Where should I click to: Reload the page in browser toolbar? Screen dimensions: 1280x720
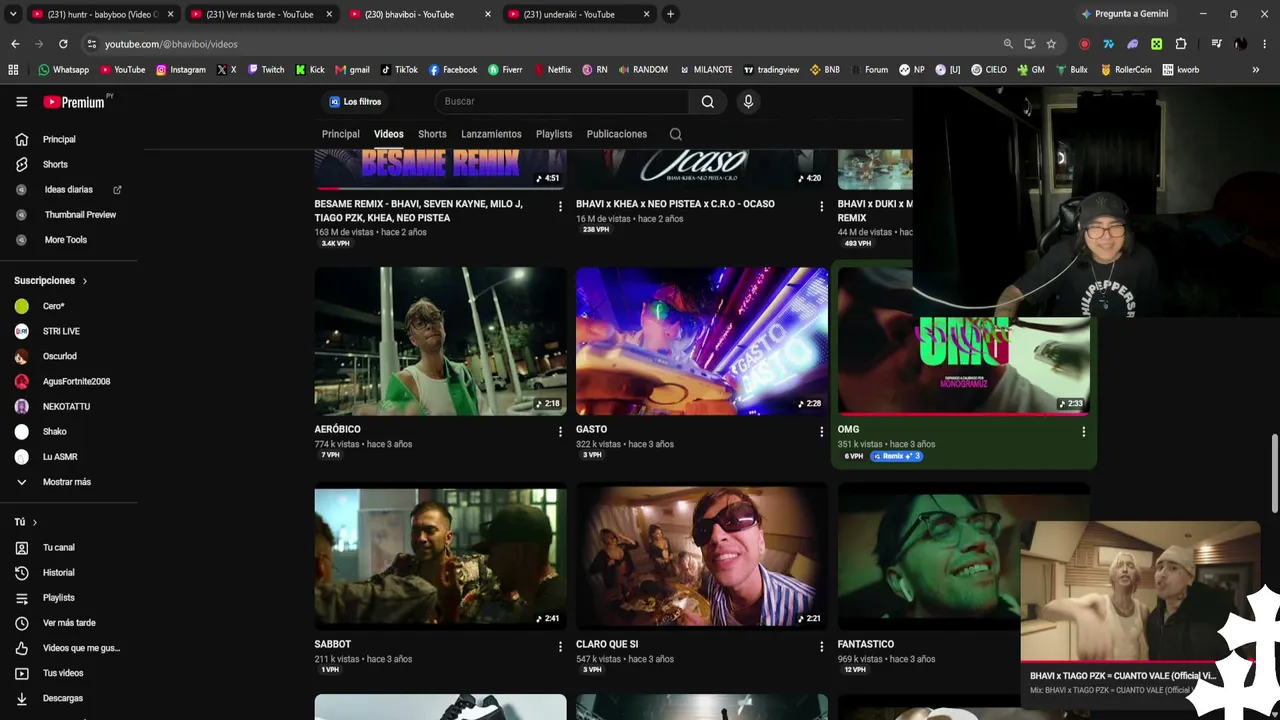coord(63,44)
